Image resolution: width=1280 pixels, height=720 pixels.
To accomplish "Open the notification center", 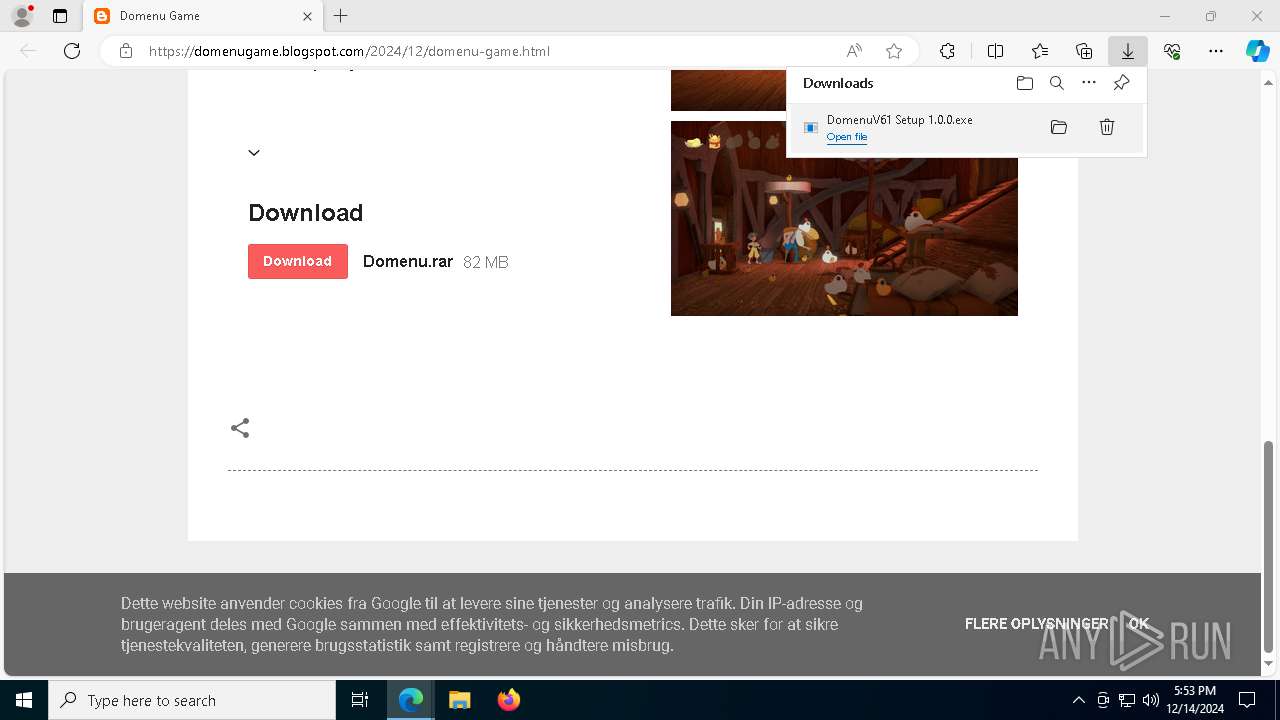I will tap(1247, 700).
